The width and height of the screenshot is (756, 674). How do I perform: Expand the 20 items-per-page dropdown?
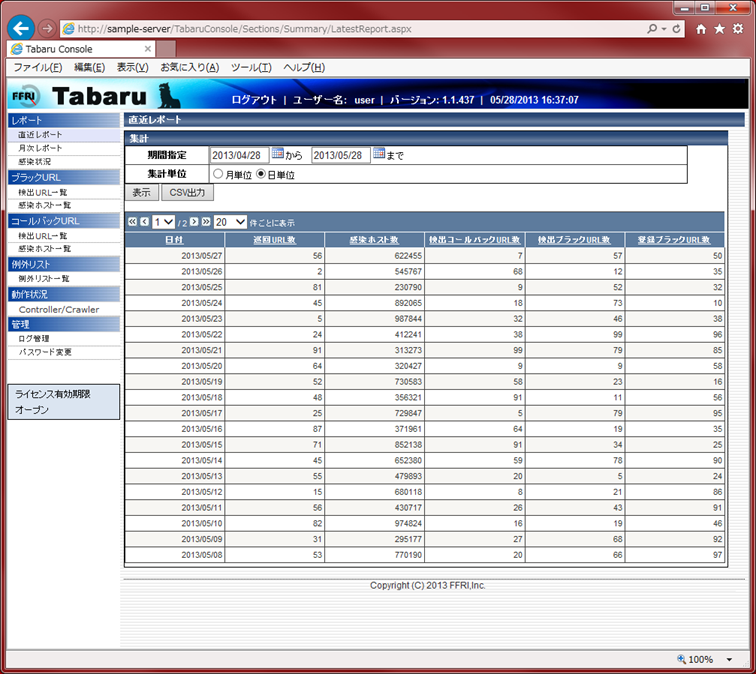(x=230, y=222)
